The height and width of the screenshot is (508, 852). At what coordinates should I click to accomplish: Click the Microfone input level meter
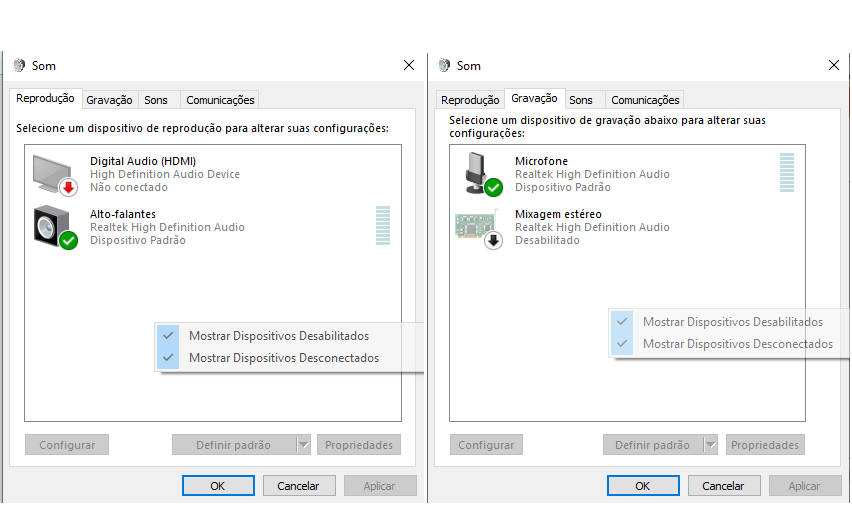(787, 173)
